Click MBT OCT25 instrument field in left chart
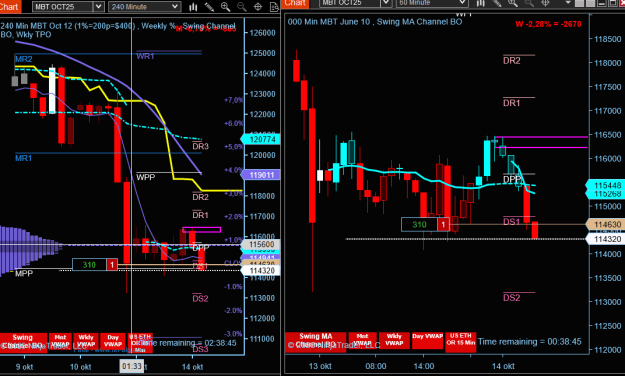This screenshot has height=376, width=625. coord(63,6)
